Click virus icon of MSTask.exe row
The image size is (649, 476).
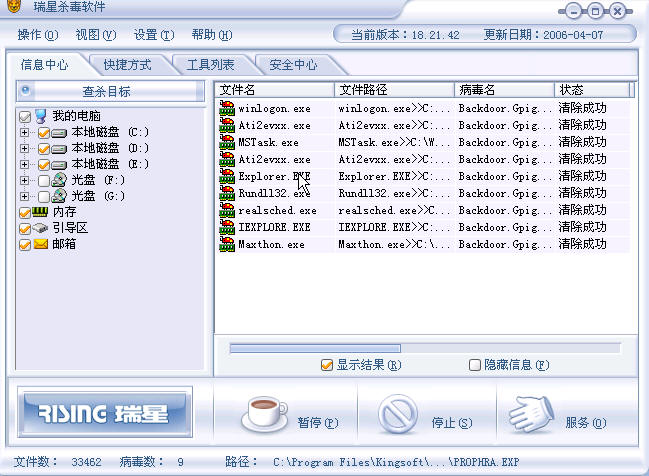click(x=227, y=142)
